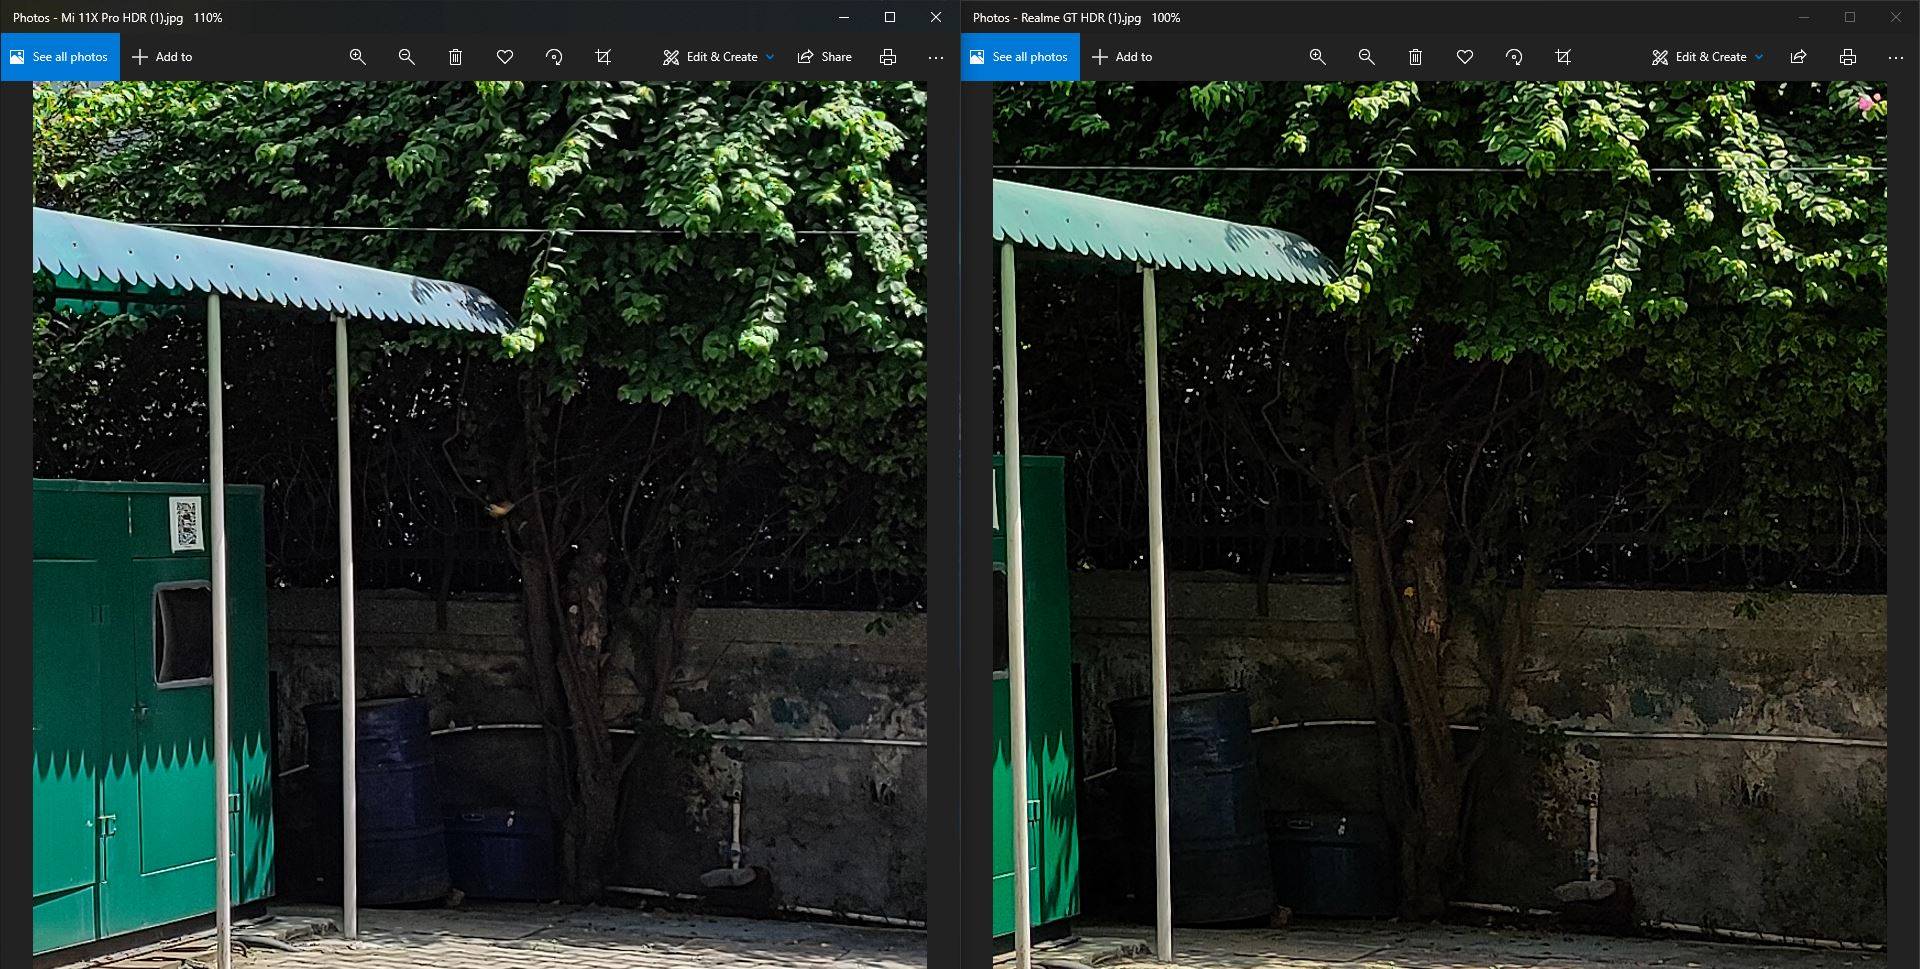
Task: Zoom out on the Realme GT photo
Action: point(1366,57)
